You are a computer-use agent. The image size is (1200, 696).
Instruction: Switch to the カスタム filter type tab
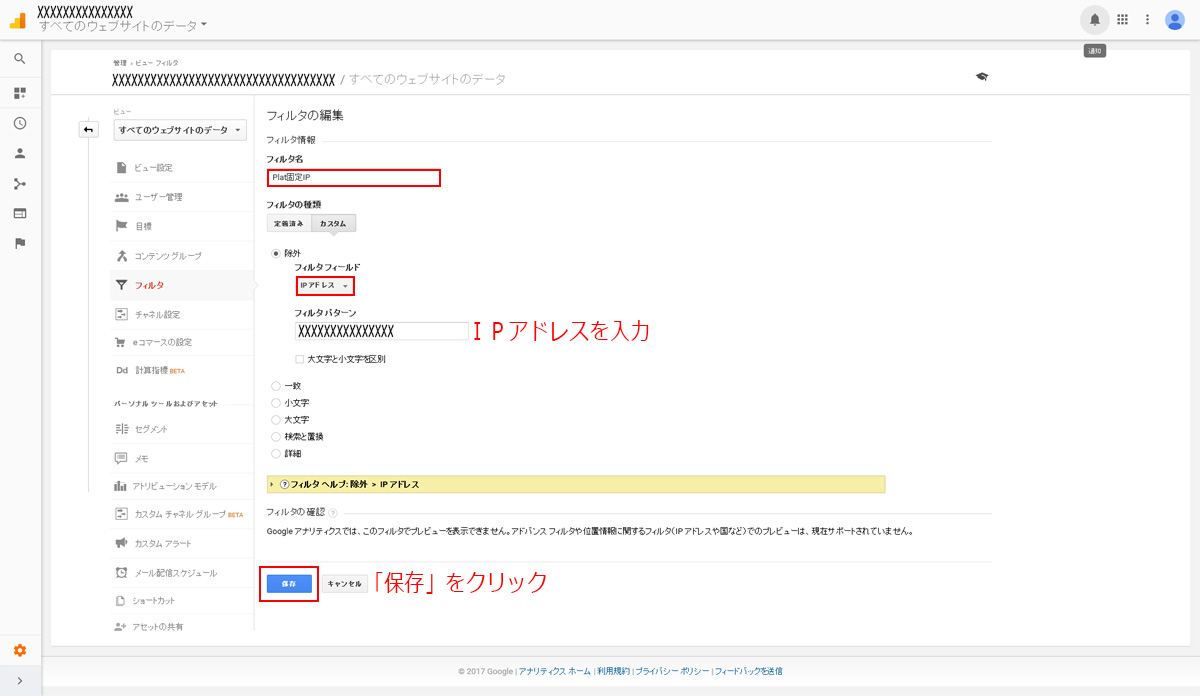click(x=334, y=223)
